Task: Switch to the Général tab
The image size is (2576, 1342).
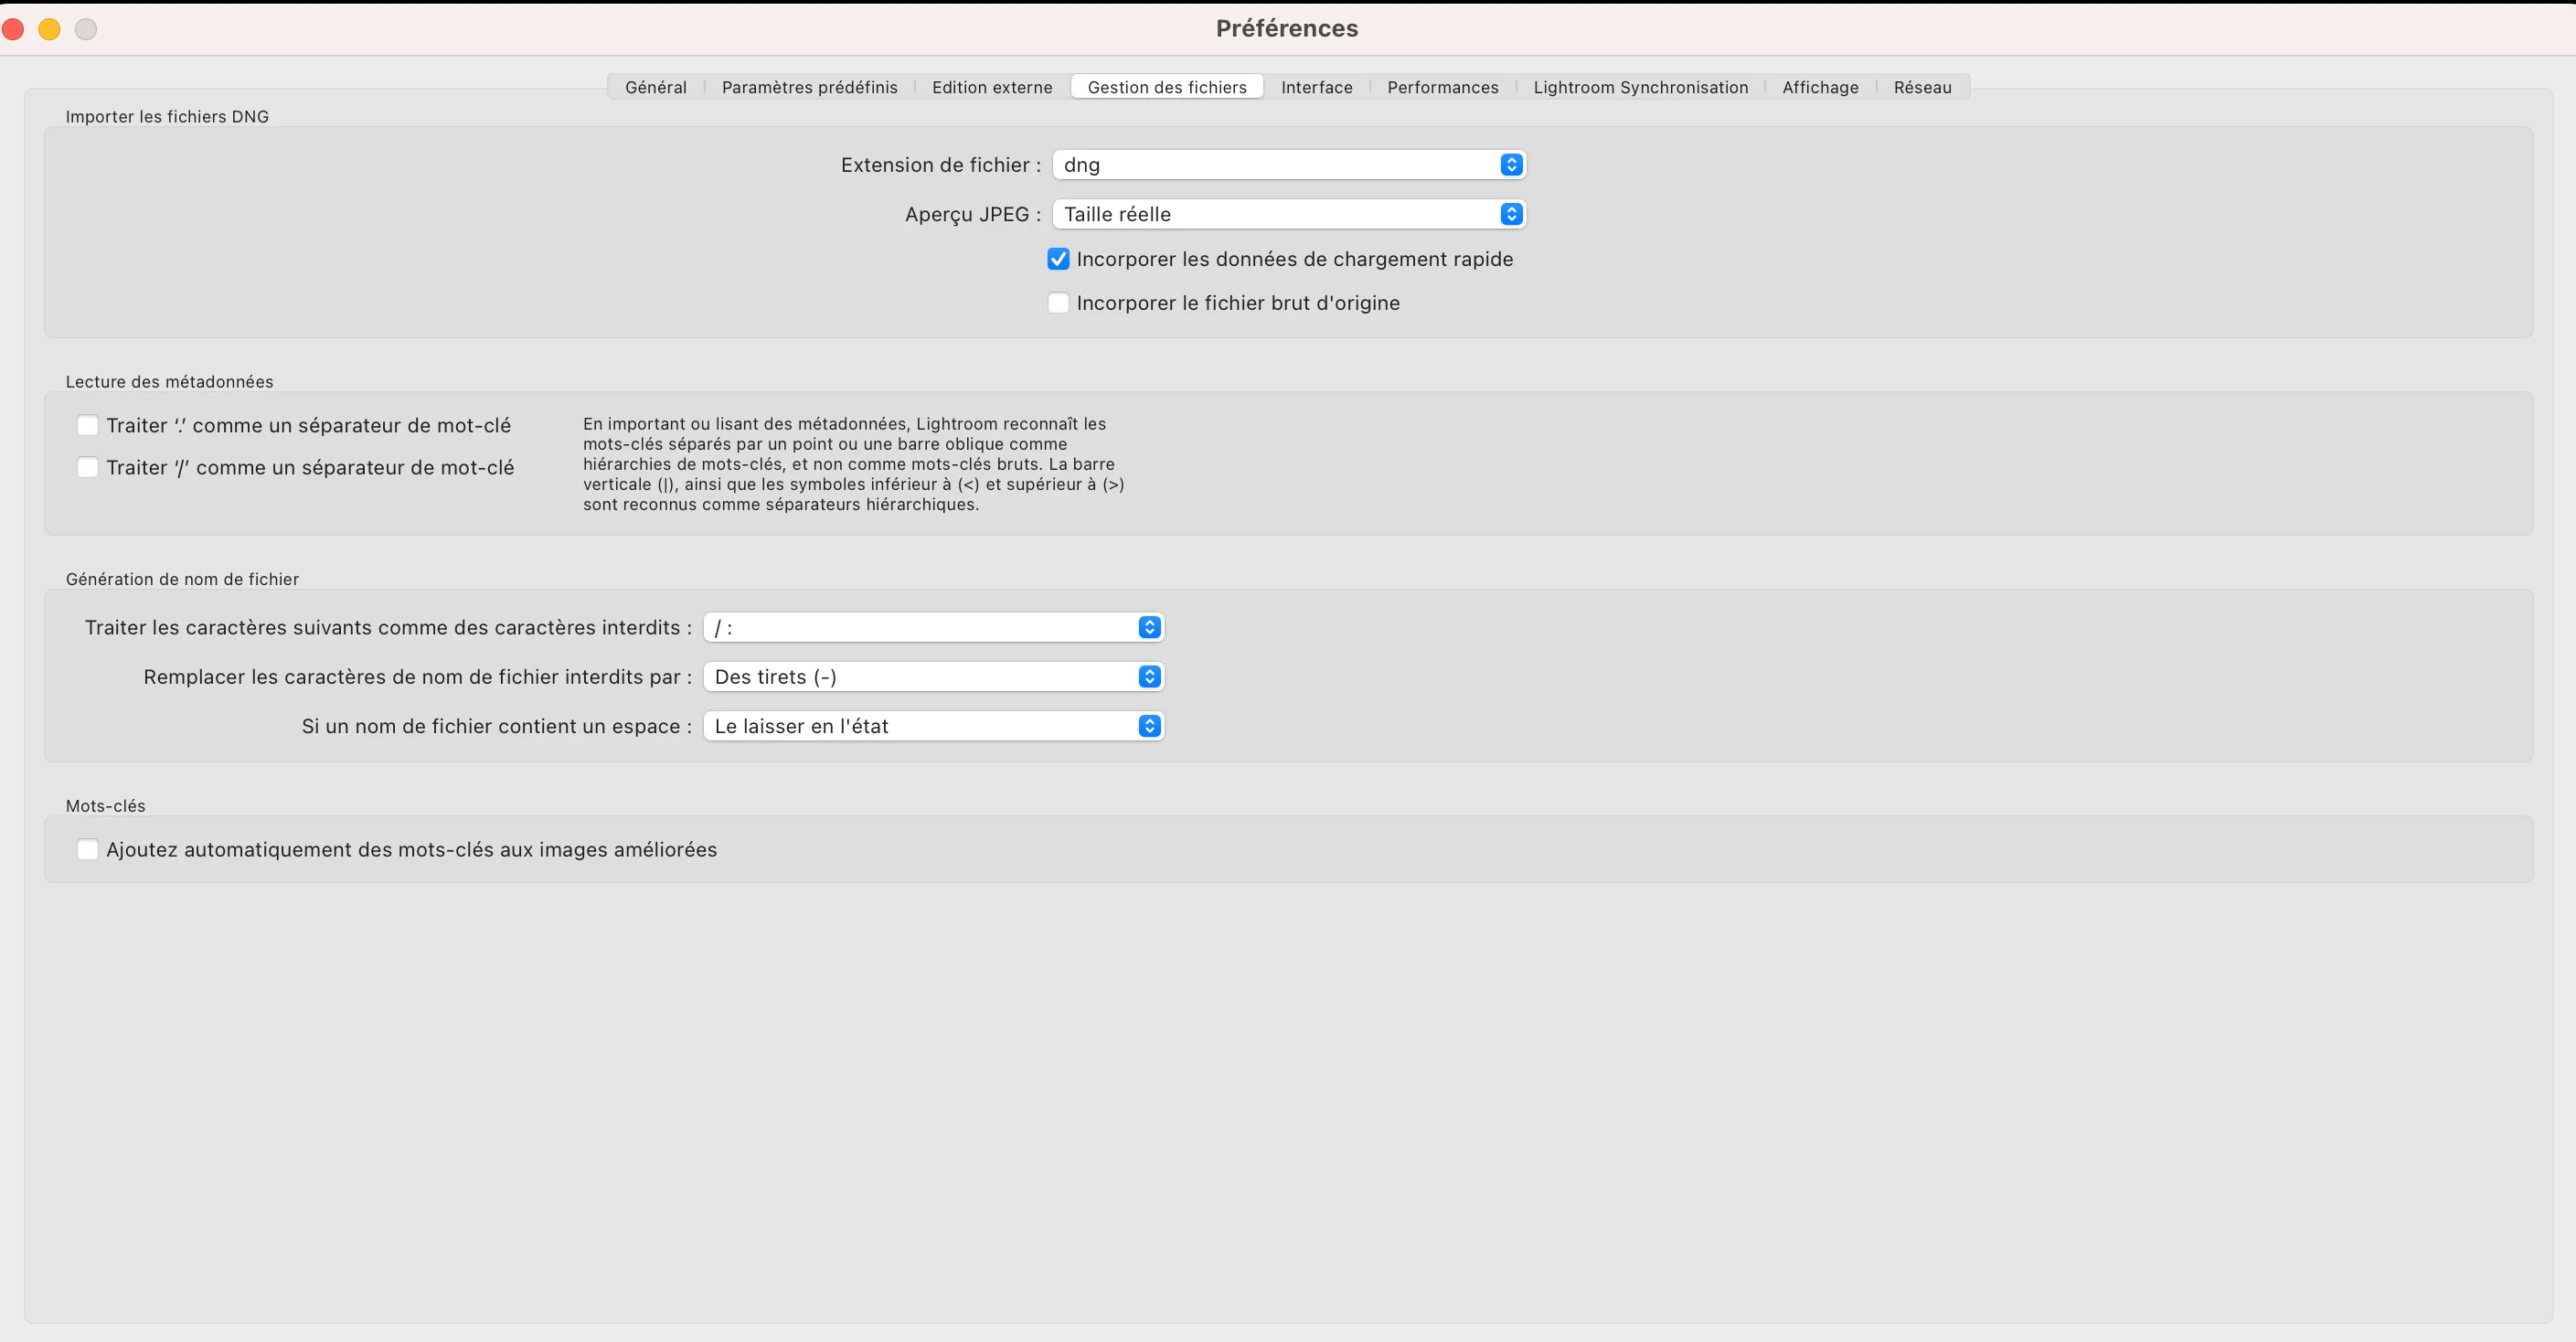Action: pos(655,87)
